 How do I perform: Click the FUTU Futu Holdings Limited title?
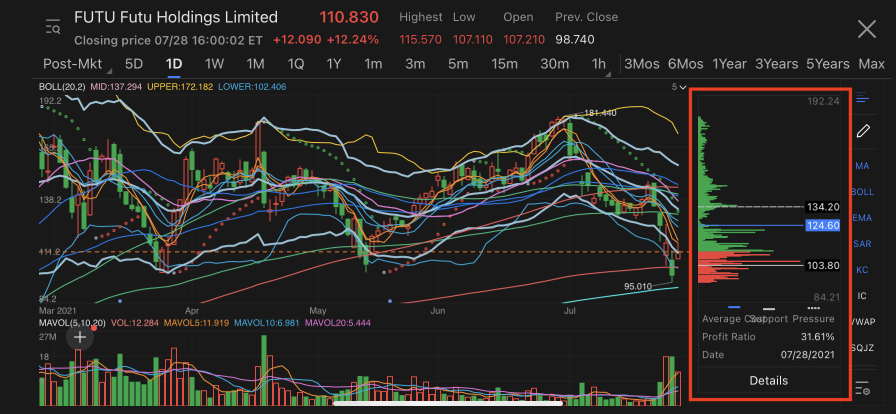176,17
